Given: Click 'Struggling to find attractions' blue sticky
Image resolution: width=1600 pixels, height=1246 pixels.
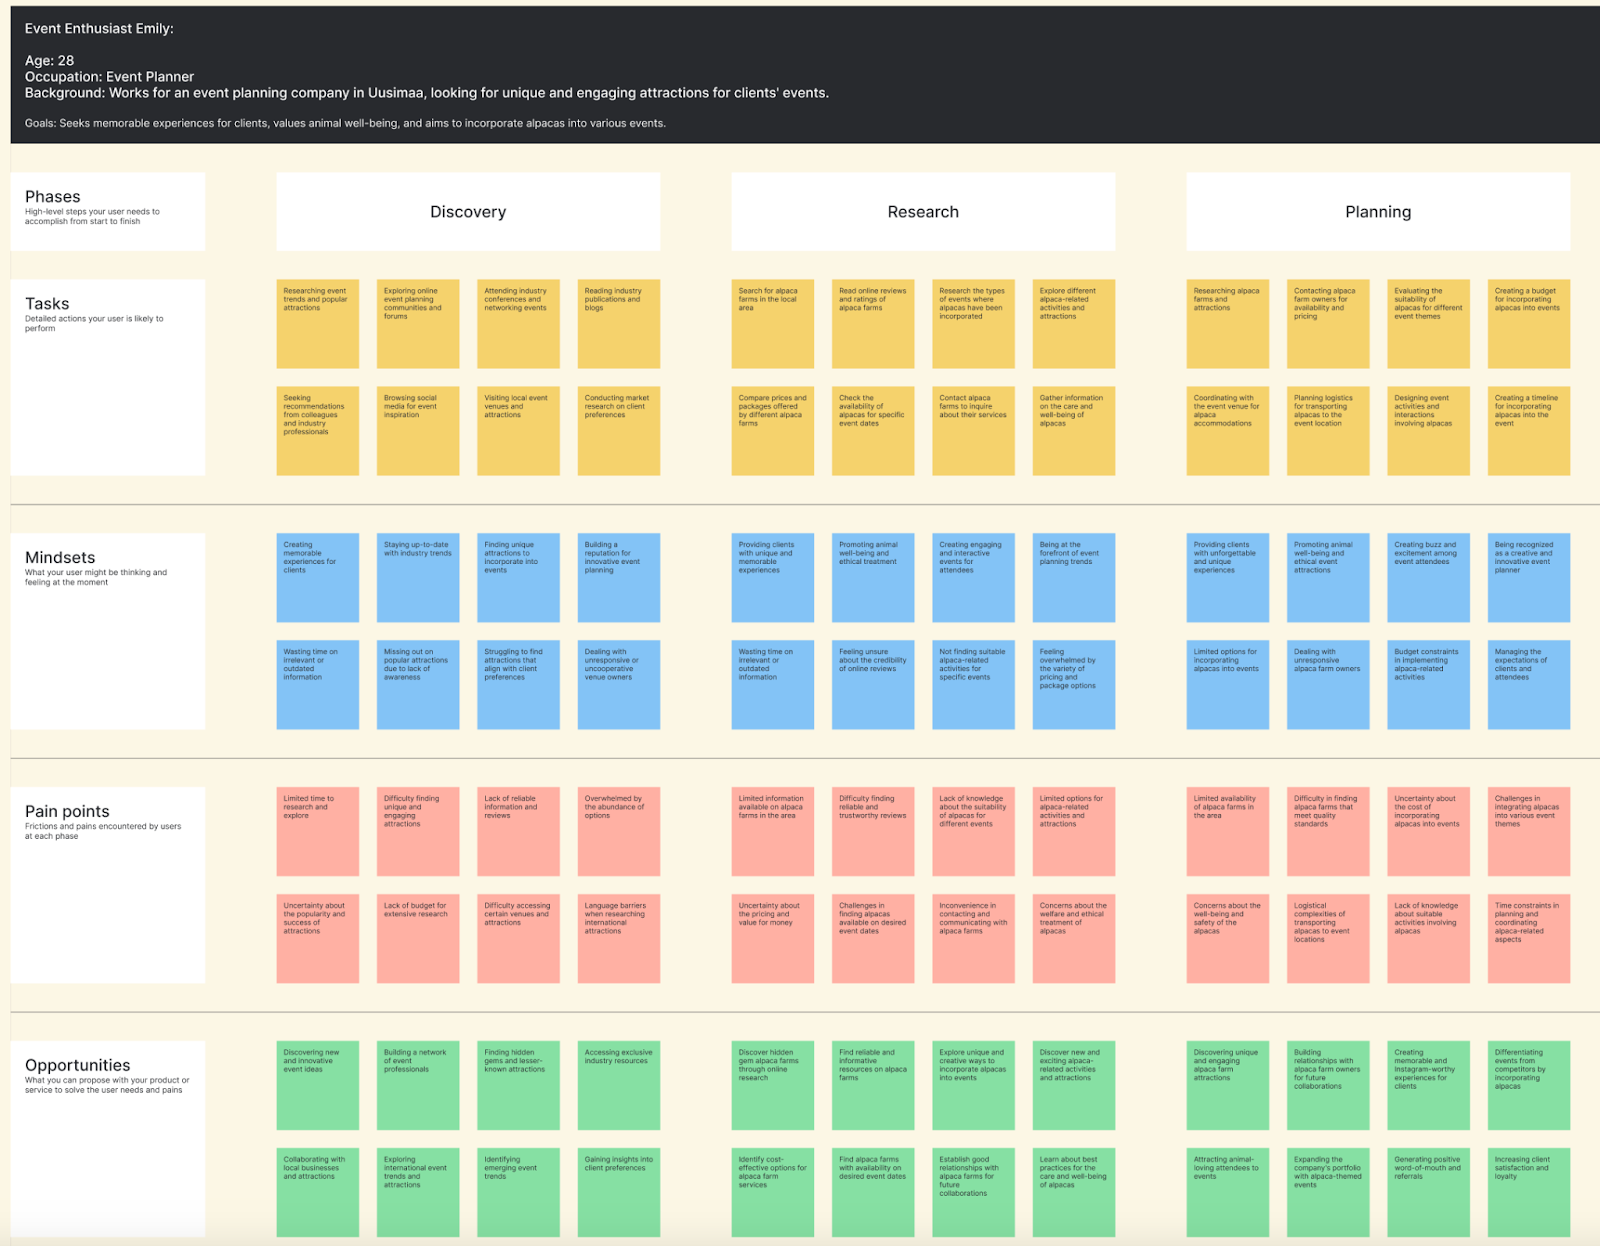Looking at the screenshot, I should 518,684.
